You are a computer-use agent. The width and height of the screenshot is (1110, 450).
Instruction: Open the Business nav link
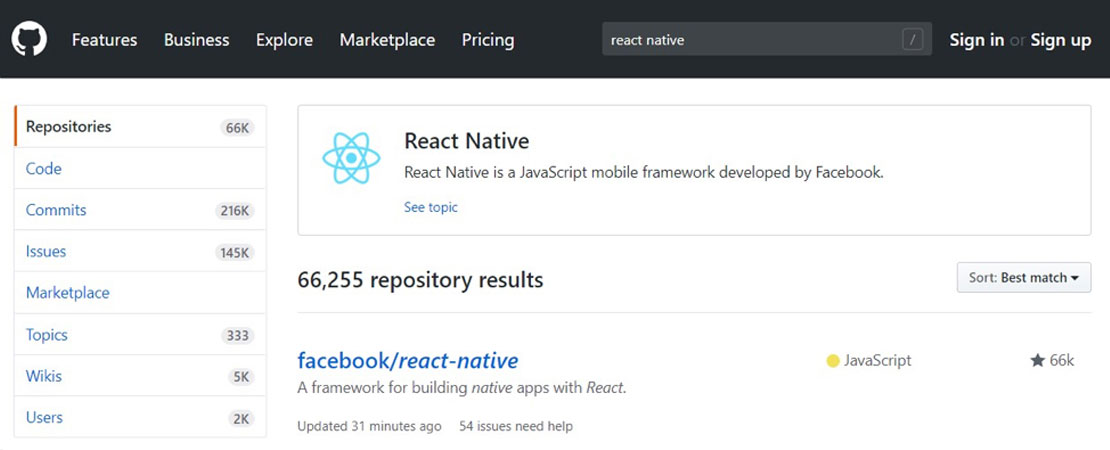[x=197, y=40]
